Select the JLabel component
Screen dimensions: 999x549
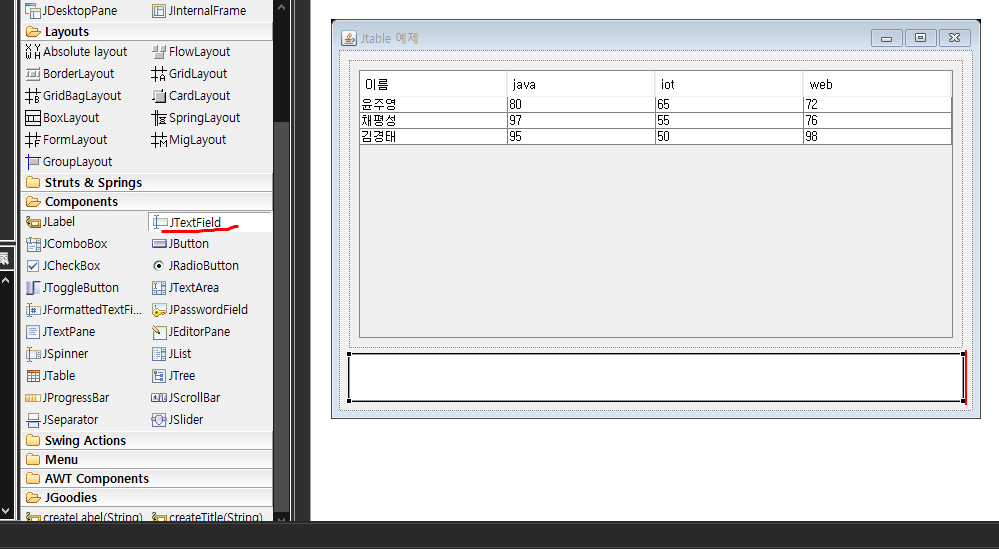click(50, 222)
